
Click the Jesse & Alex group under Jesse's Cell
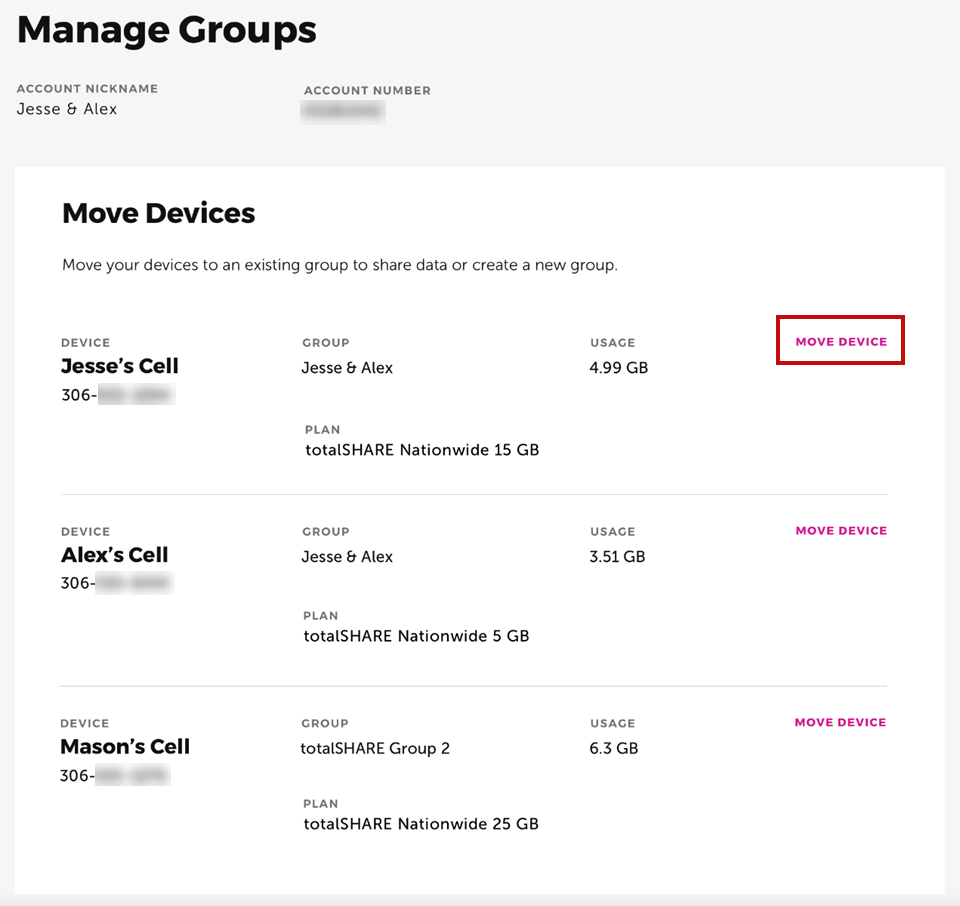pos(347,368)
